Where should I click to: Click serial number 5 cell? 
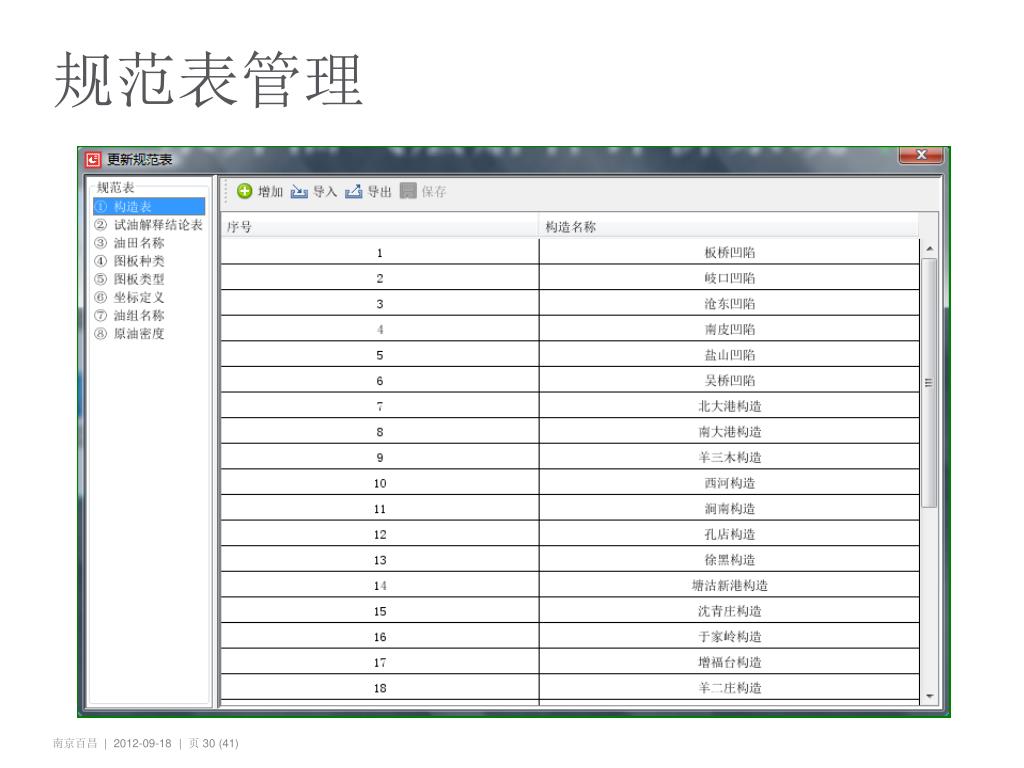click(x=379, y=355)
